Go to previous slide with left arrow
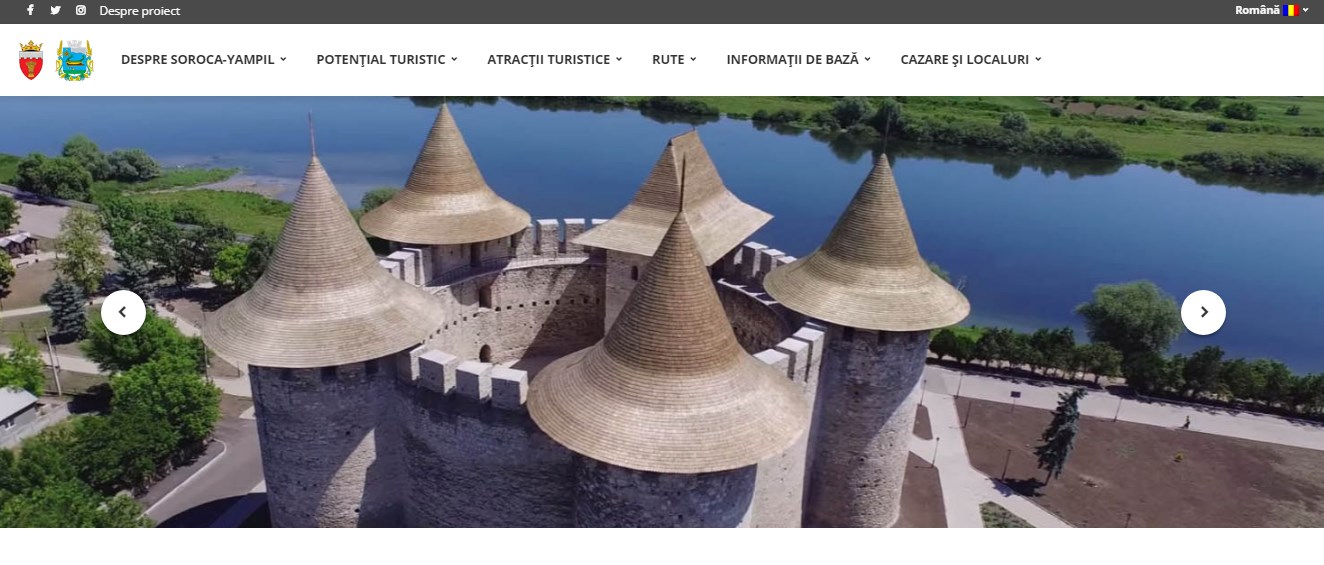Viewport: 1324px width, 565px height. (x=123, y=312)
